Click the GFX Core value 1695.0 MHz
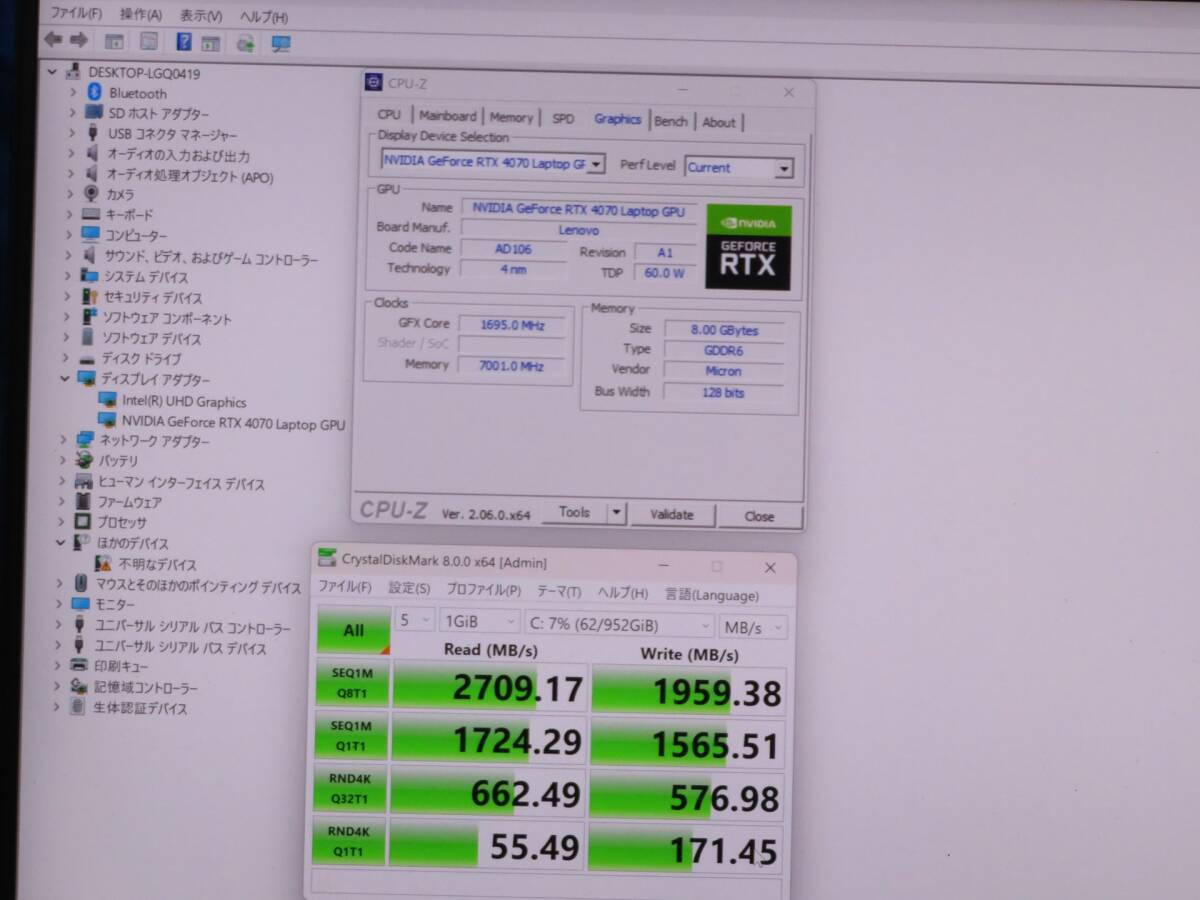1200x900 pixels. 511,324
